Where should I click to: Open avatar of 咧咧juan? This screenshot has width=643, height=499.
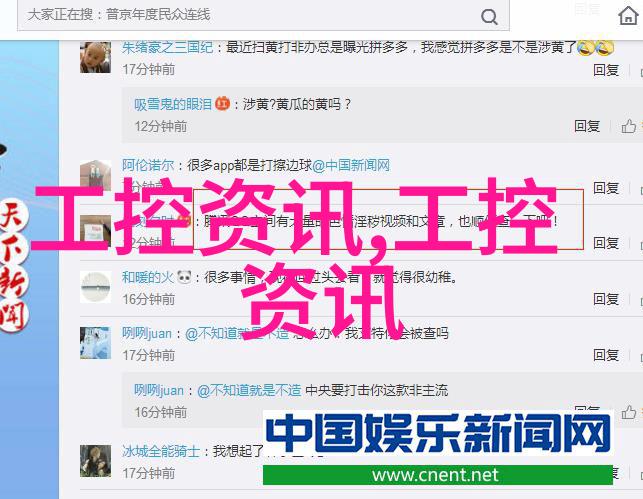click(95, 343)
